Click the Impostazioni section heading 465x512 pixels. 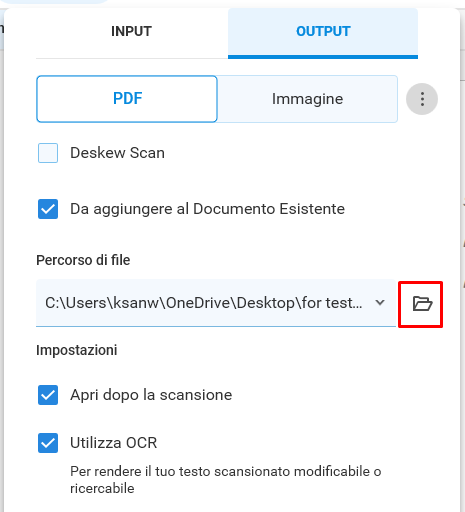77,350
